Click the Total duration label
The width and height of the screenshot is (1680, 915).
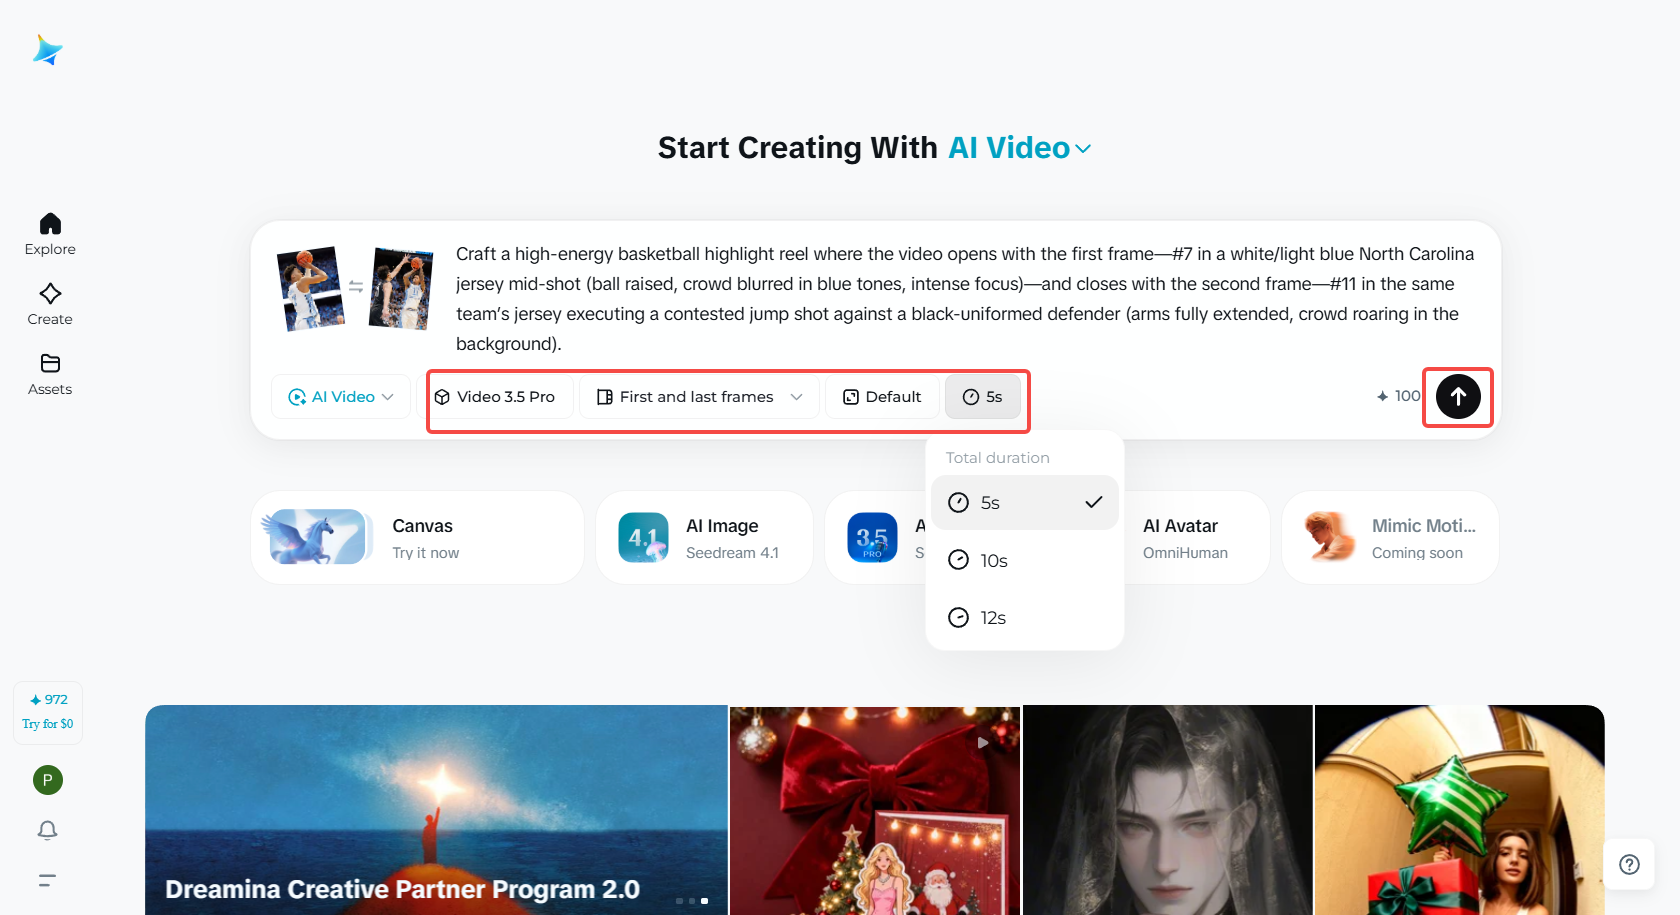998,458
